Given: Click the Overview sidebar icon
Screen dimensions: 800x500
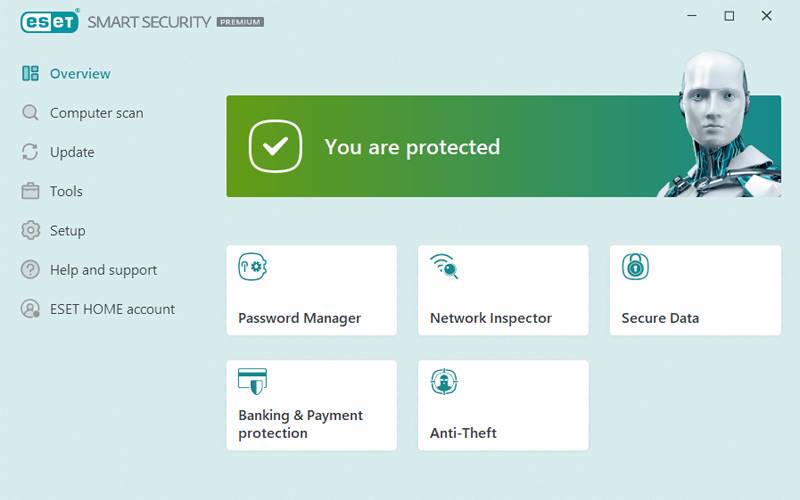Looking at the screenshot, I should coord(30,73).
